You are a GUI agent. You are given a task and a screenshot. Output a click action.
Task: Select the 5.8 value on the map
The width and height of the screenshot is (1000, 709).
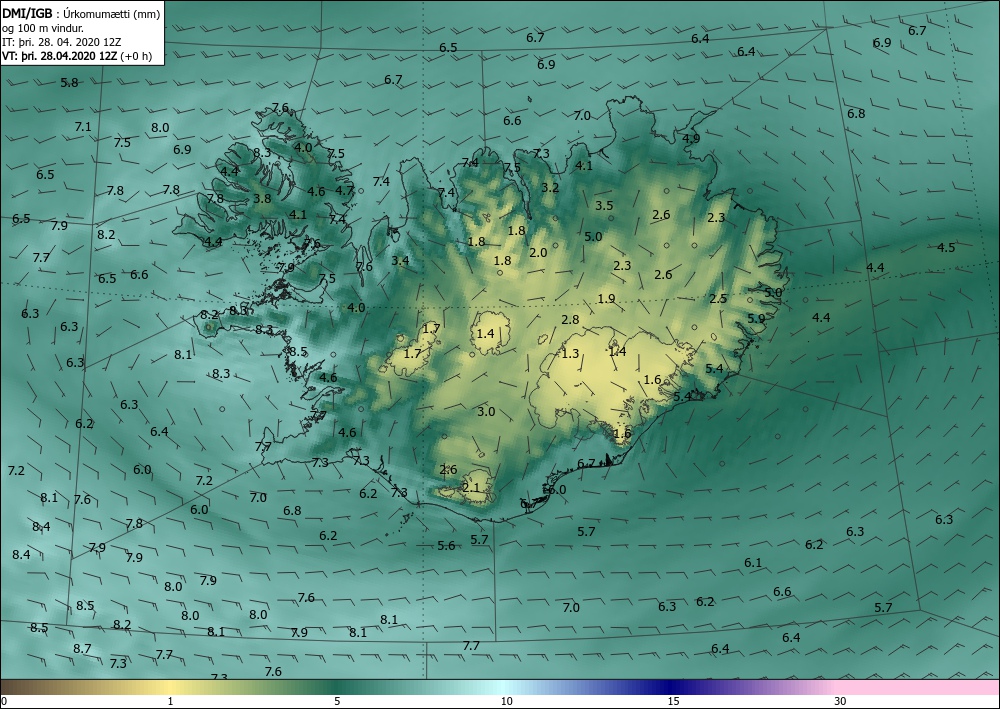[70, 82]
